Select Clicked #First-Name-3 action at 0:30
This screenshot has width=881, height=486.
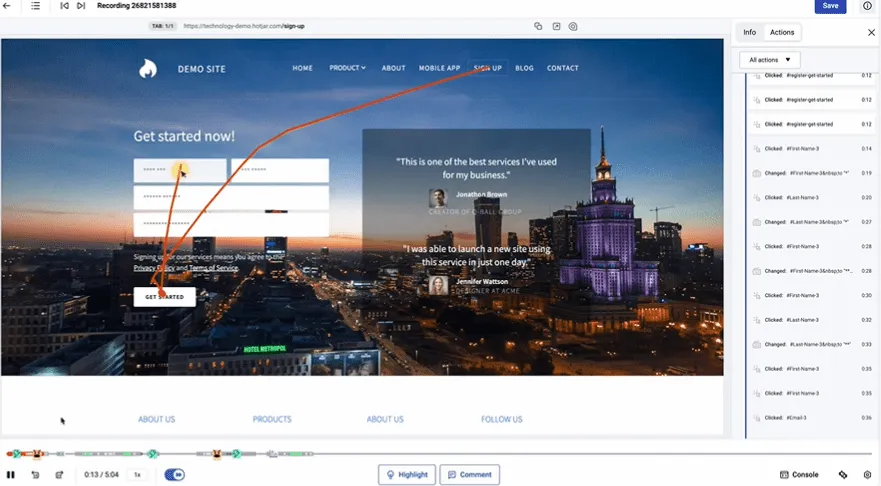[x=812, y=296]
